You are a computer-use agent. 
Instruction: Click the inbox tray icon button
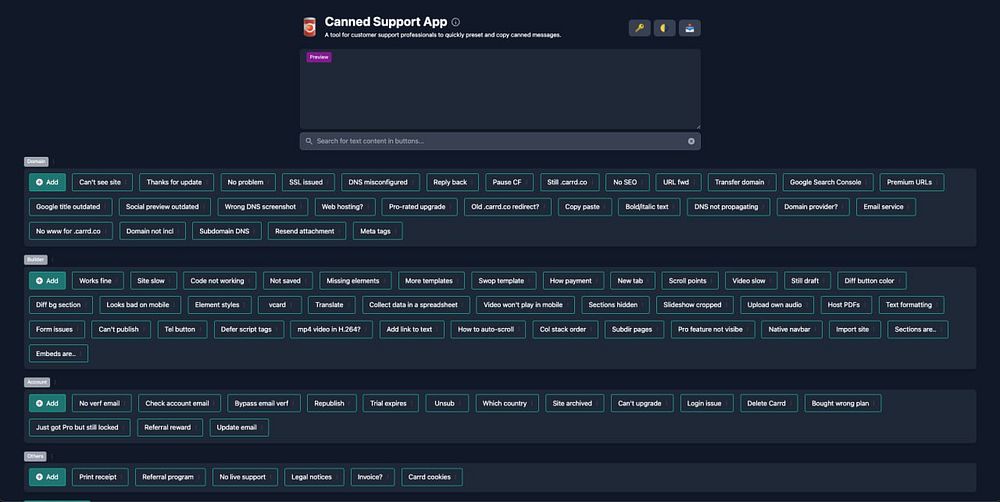(x=689, y=28)
